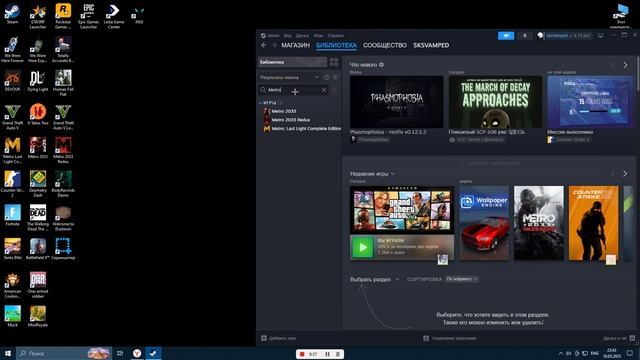Open the SKSVAMPED profile tab
Image resolution: width=640 pixels, height=360 pixels.
coord(431,45)
